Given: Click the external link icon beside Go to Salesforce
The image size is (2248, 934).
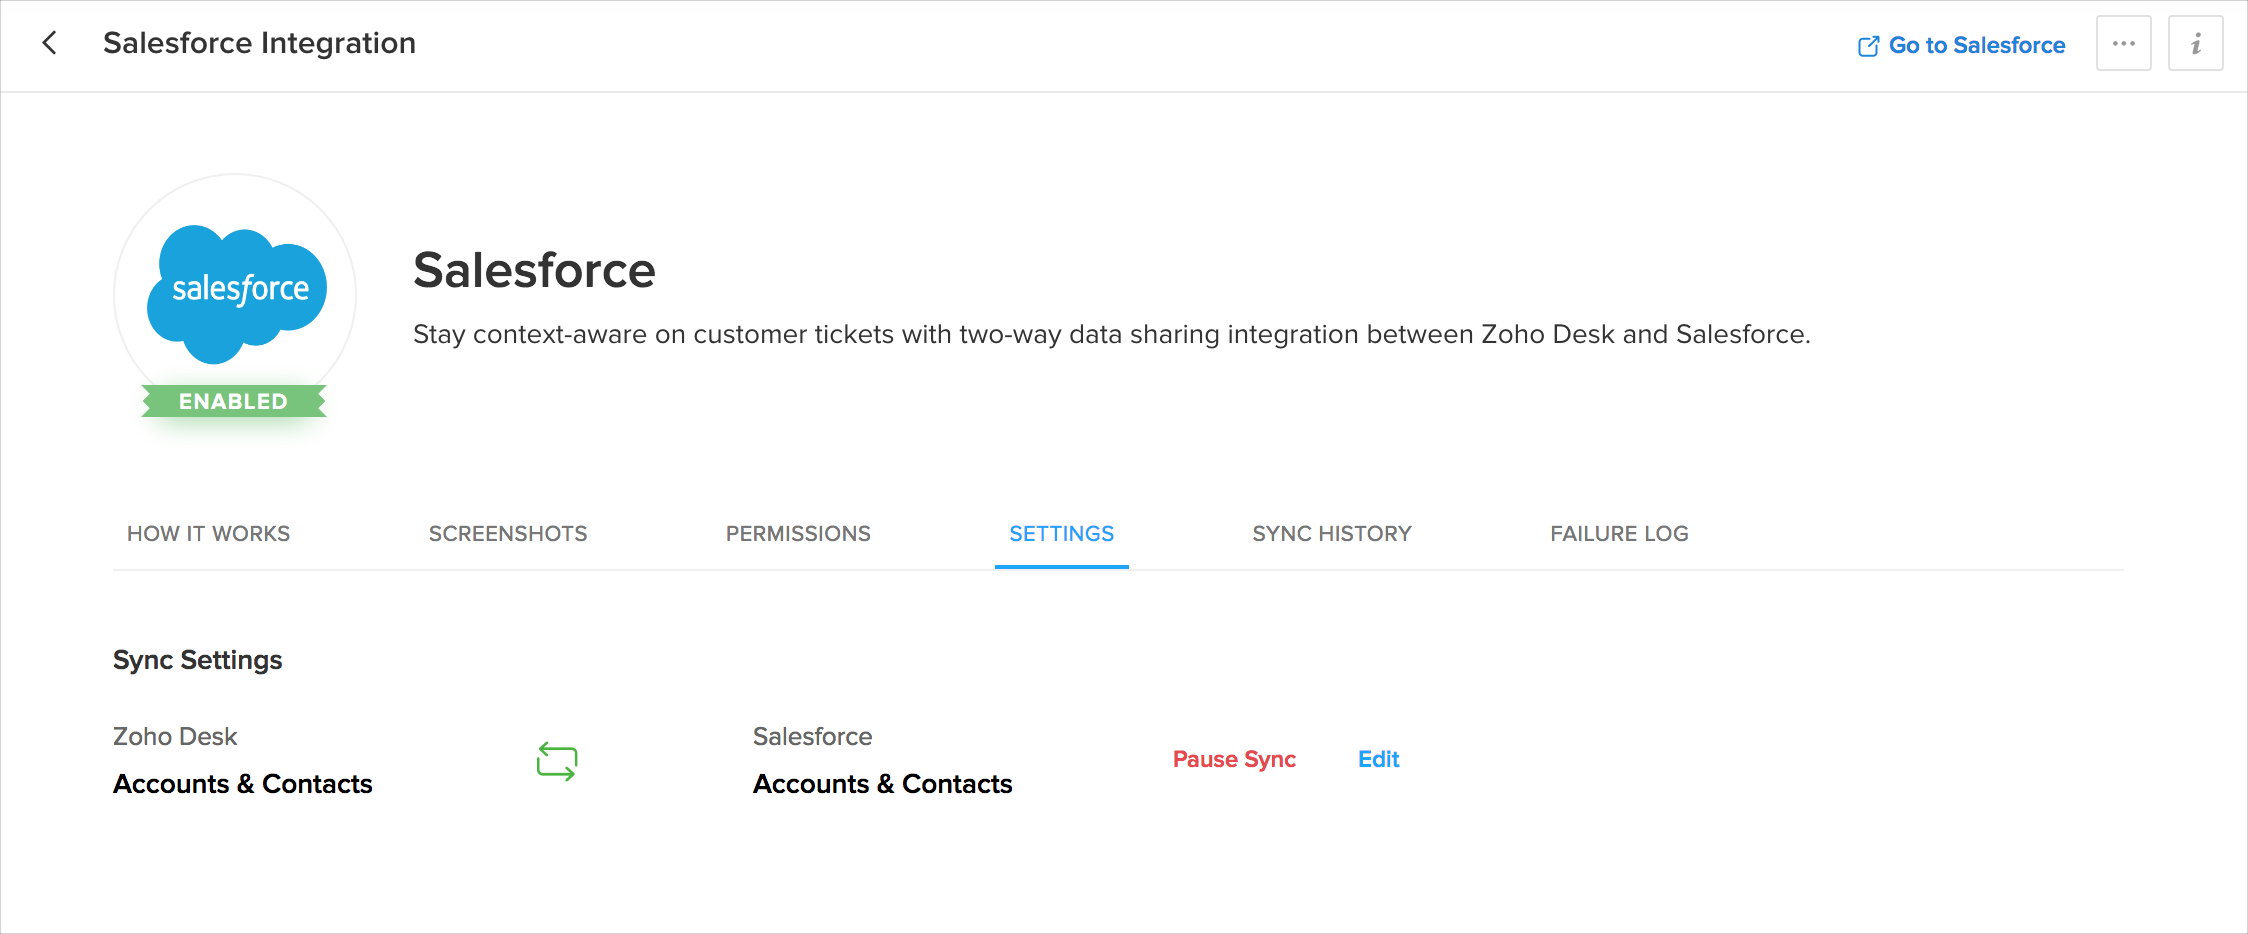Looking at the screenshot, I should [1868, 46].
